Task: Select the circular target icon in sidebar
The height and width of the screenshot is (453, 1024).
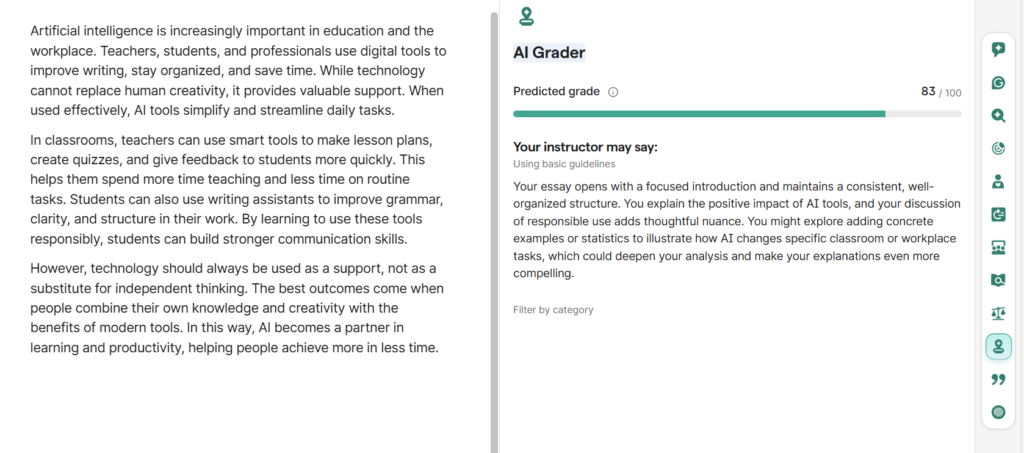Action: (997, 148)
